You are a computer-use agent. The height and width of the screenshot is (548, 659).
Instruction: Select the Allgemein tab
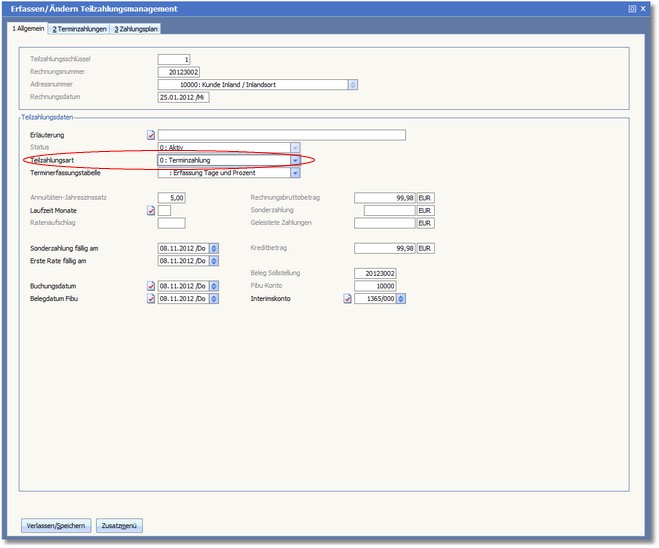(28, 29)
